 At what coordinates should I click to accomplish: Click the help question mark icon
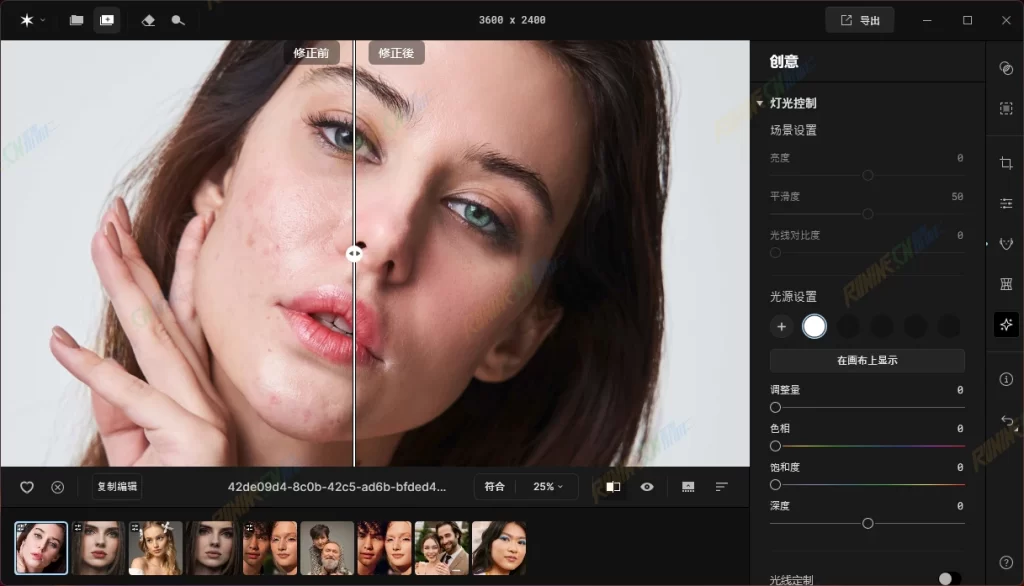(1006, 562)
